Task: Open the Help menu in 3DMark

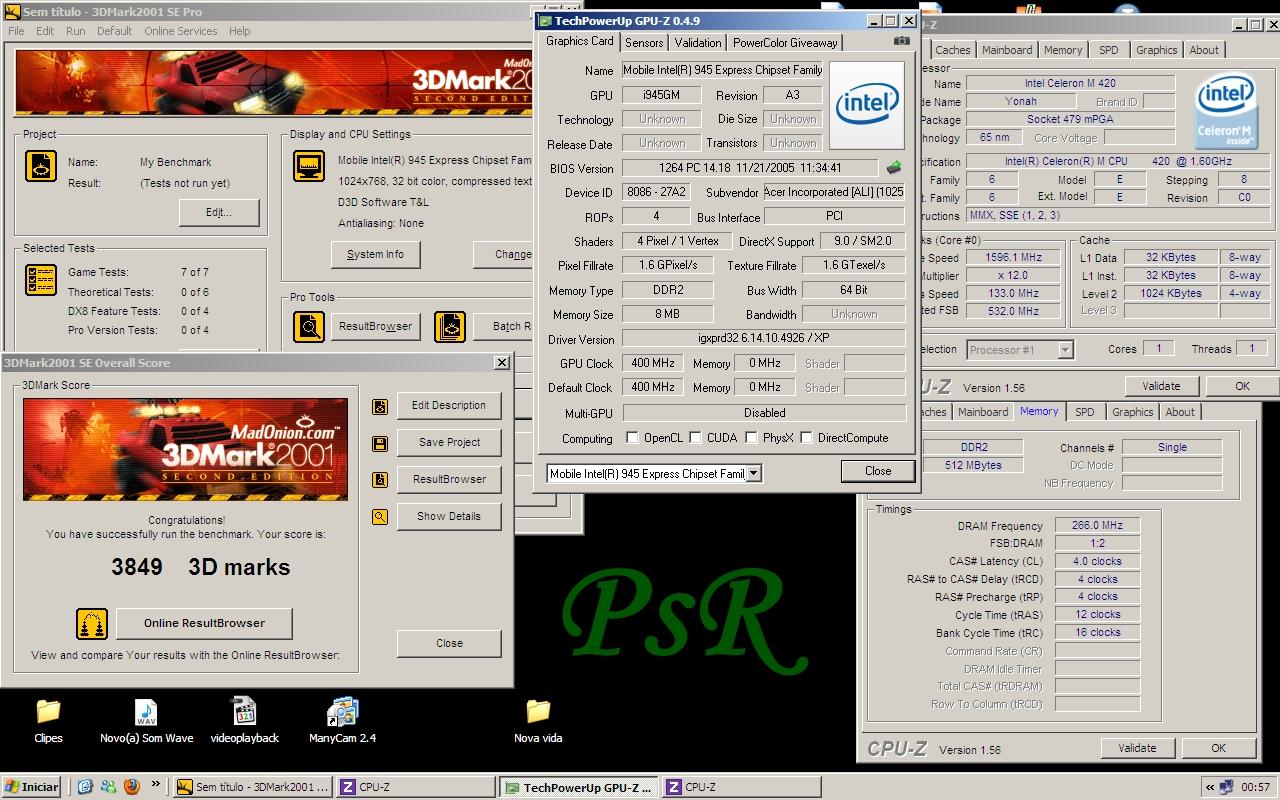Action: 239,31
